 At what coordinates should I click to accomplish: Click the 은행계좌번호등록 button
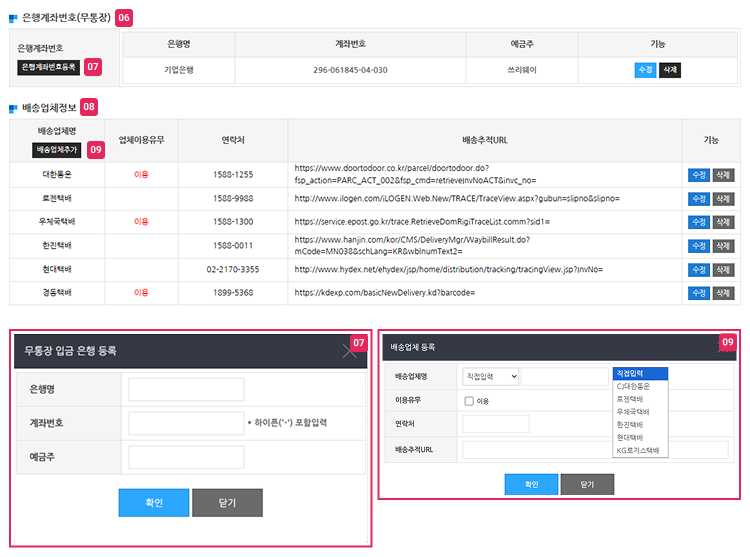click(x=48, y=67)
